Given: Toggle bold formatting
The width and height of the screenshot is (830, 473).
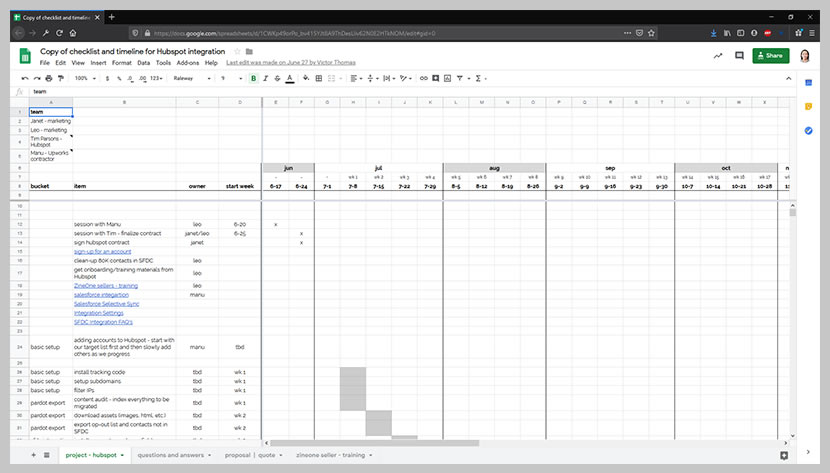Looking at the screenshot, I should point(254,78).
